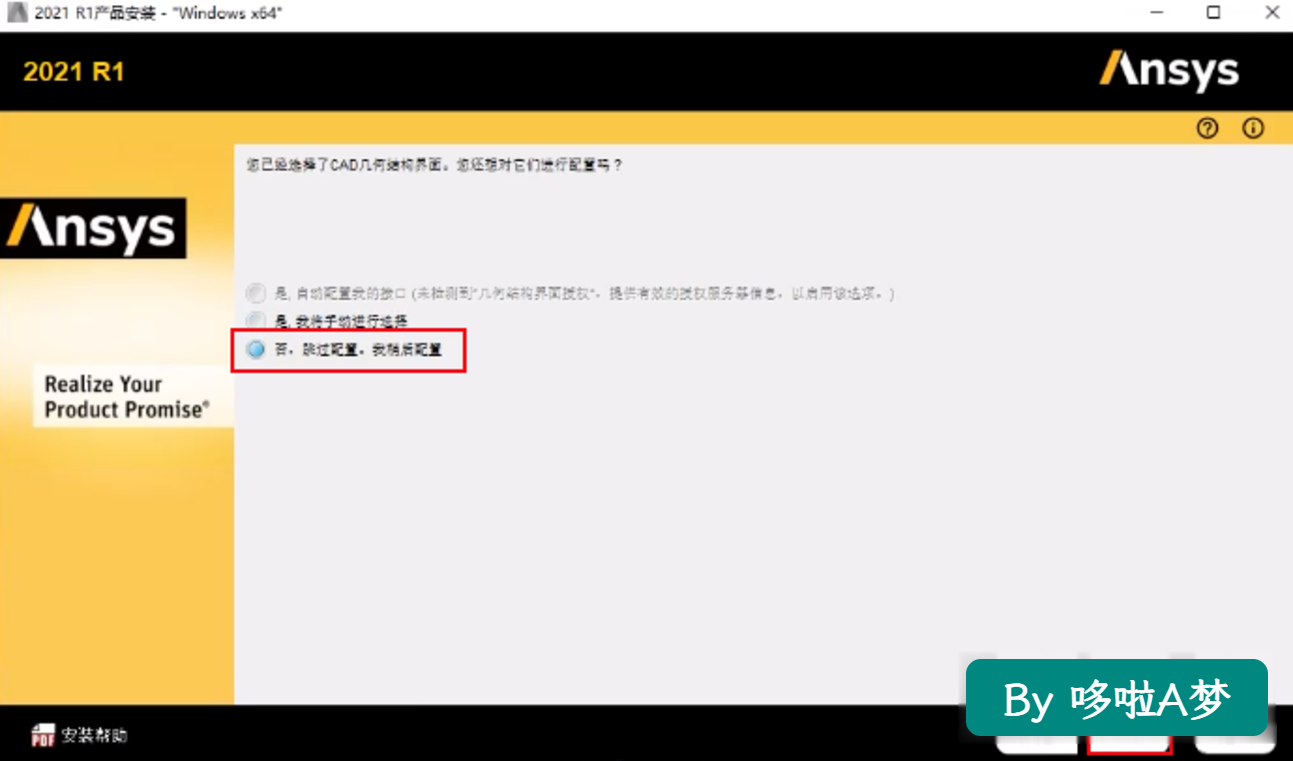Select the skip configuration radio option
Viewport: 1293px width, 761px height.
(256, 350)
